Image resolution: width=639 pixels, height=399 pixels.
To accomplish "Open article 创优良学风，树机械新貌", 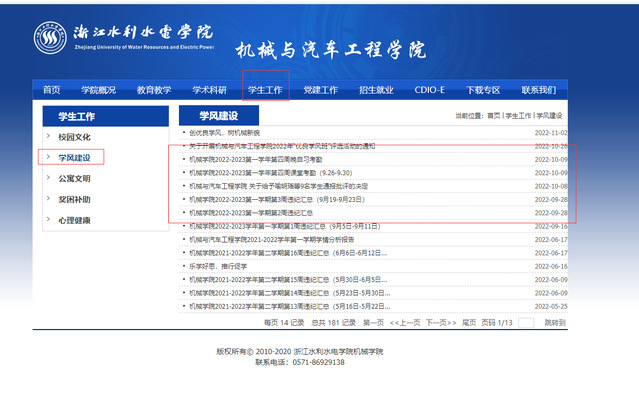I will (x=225, y=133).
